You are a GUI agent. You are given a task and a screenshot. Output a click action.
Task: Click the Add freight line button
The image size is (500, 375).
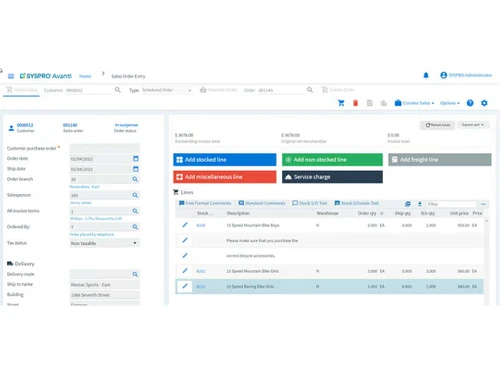[x=440, y=160]
